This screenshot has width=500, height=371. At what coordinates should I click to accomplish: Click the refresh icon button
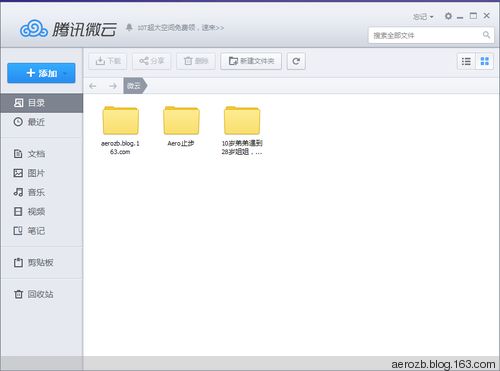[x=296, y=61]
